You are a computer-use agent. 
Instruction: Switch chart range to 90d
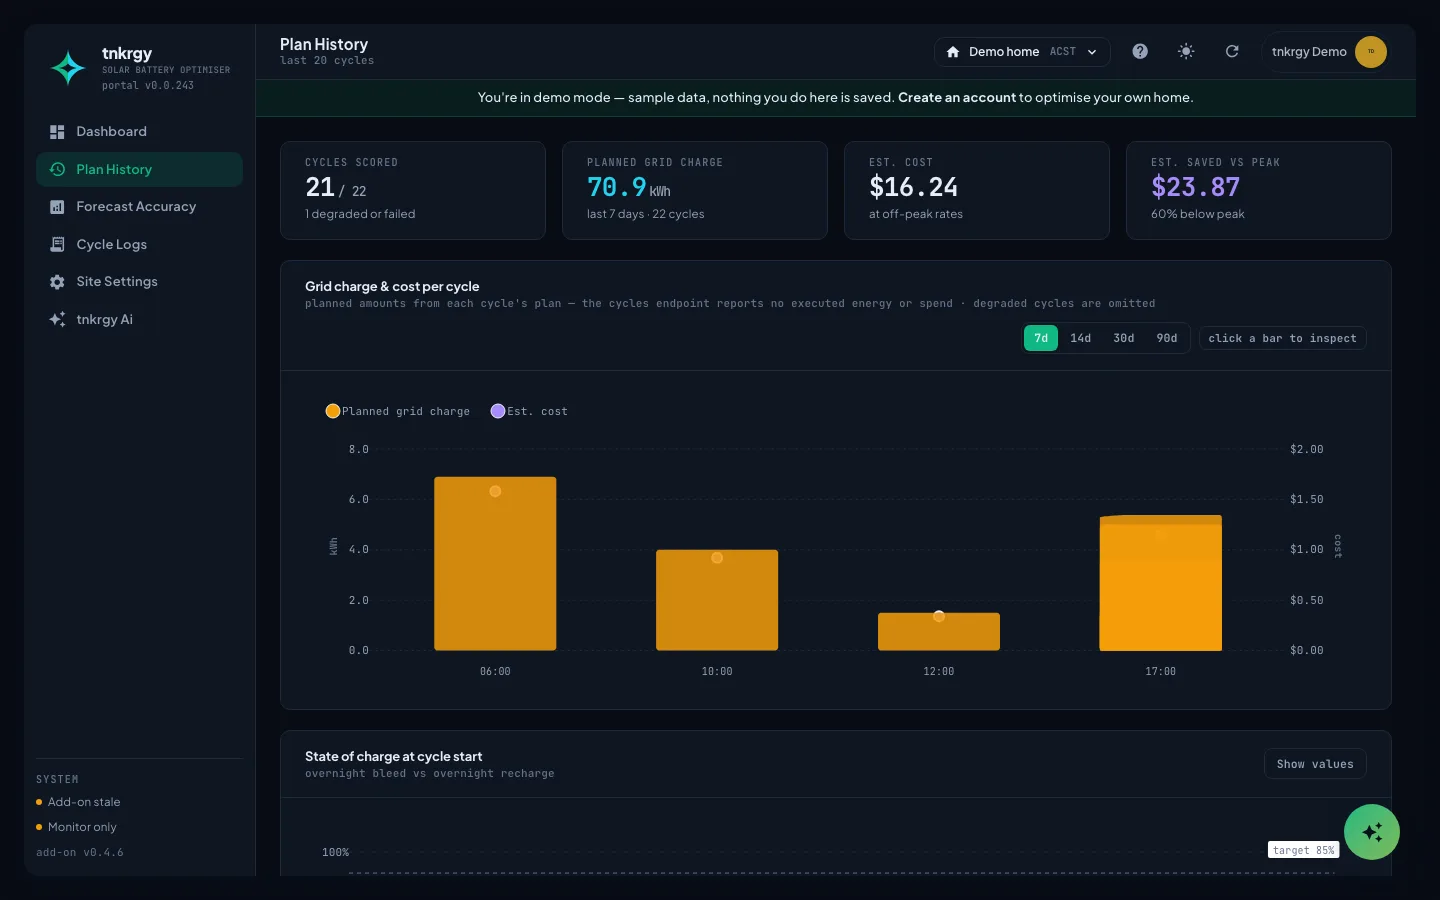(x=1167, y=338)
